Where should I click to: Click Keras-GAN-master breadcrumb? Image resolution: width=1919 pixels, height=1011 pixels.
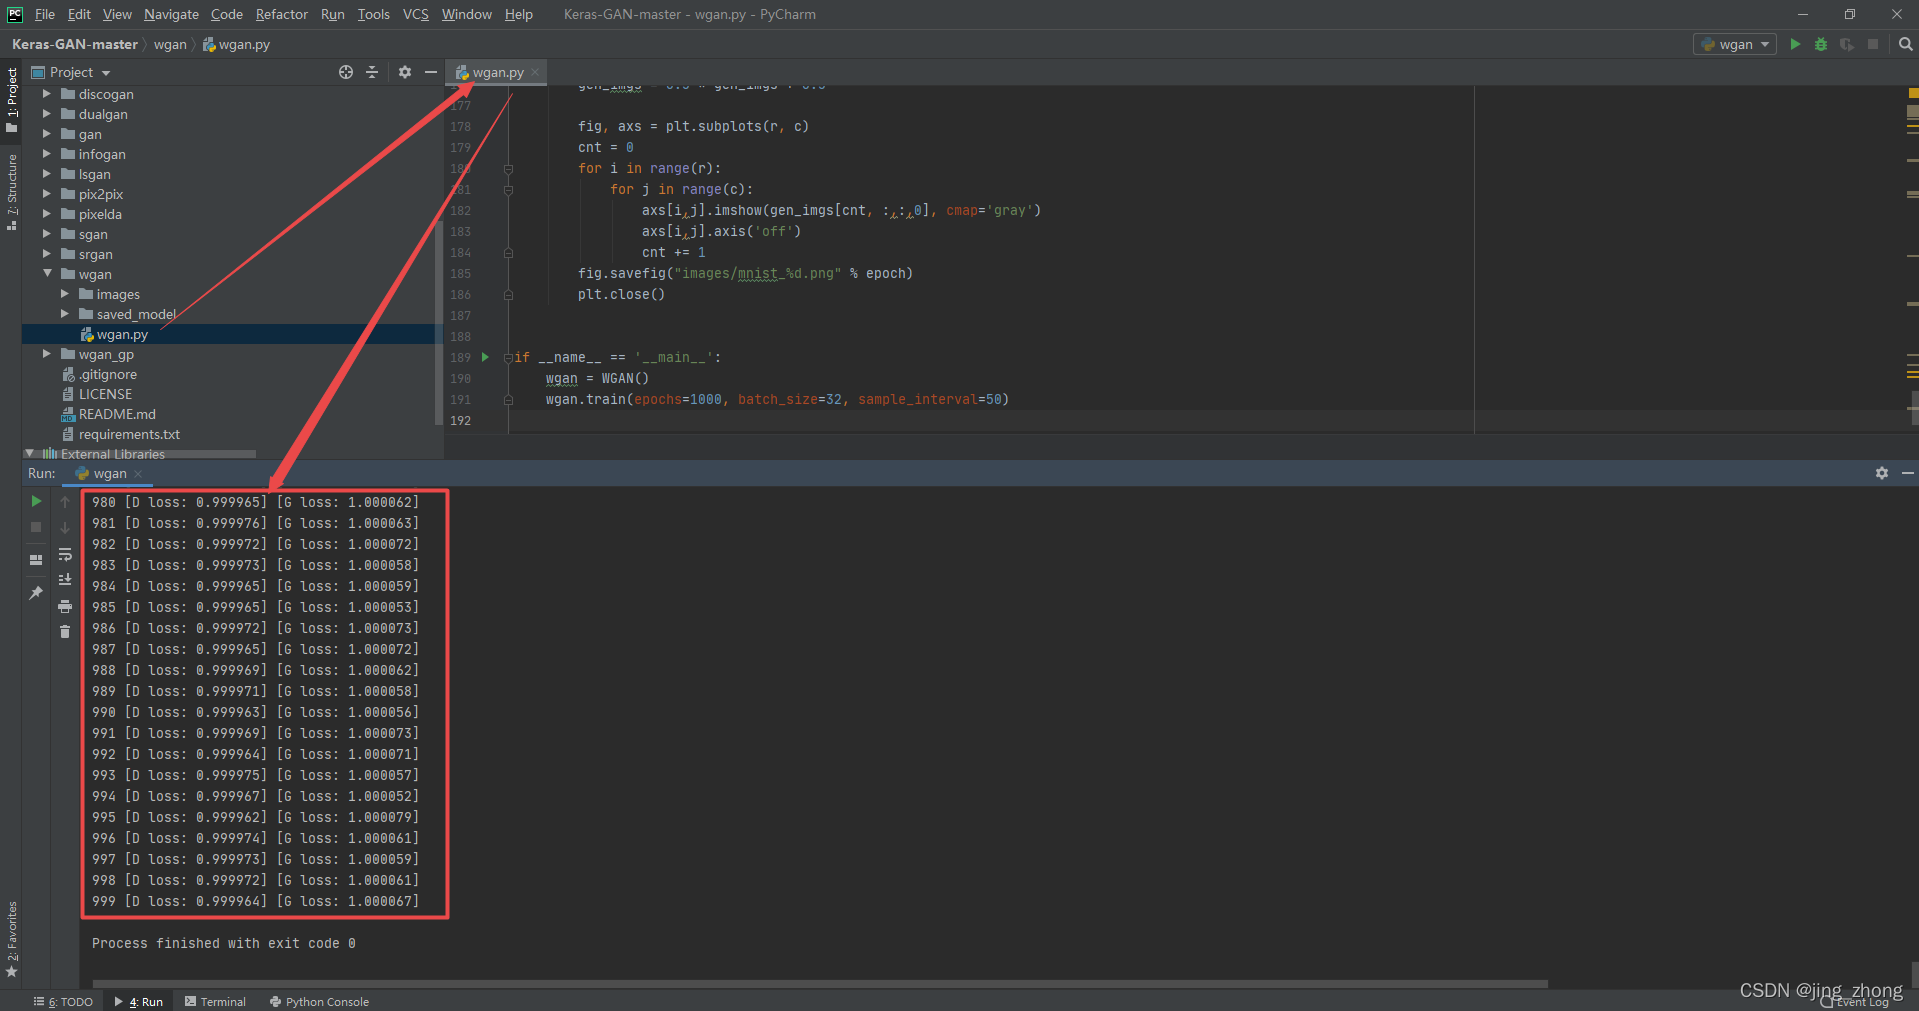pyautogui.click(x=75, y=44)
